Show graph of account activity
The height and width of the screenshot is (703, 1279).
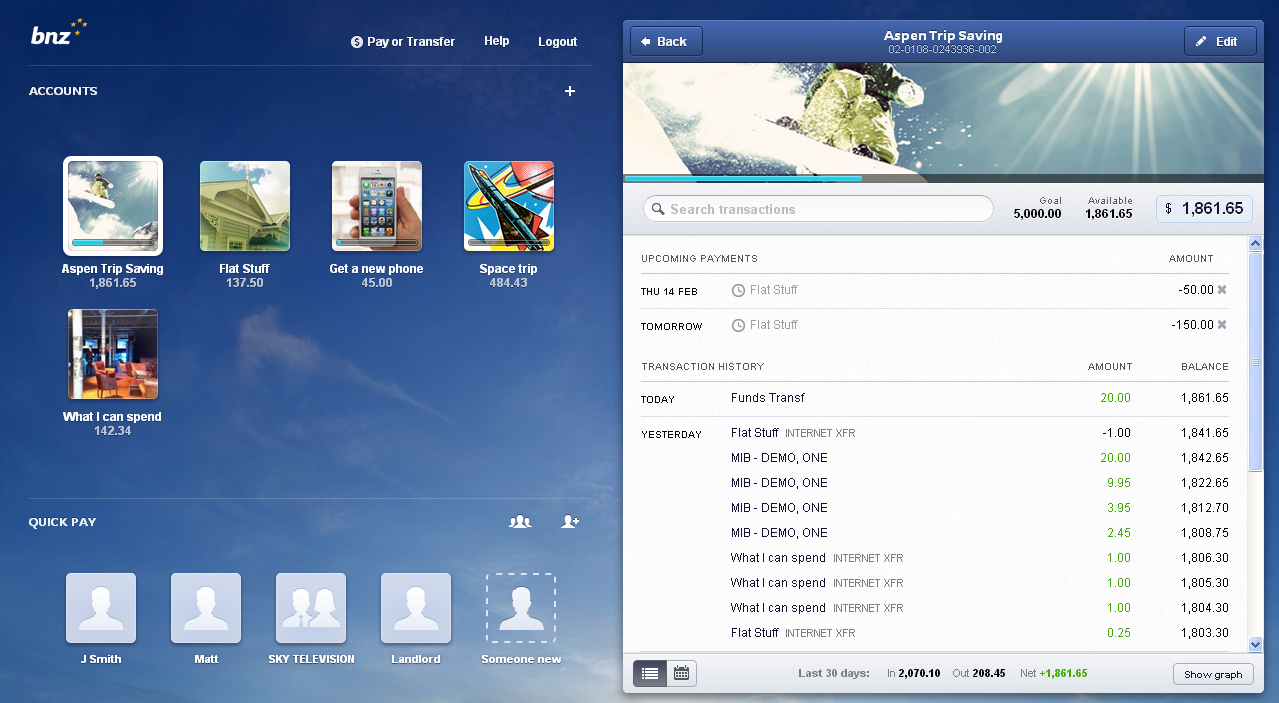[1213, 674]
